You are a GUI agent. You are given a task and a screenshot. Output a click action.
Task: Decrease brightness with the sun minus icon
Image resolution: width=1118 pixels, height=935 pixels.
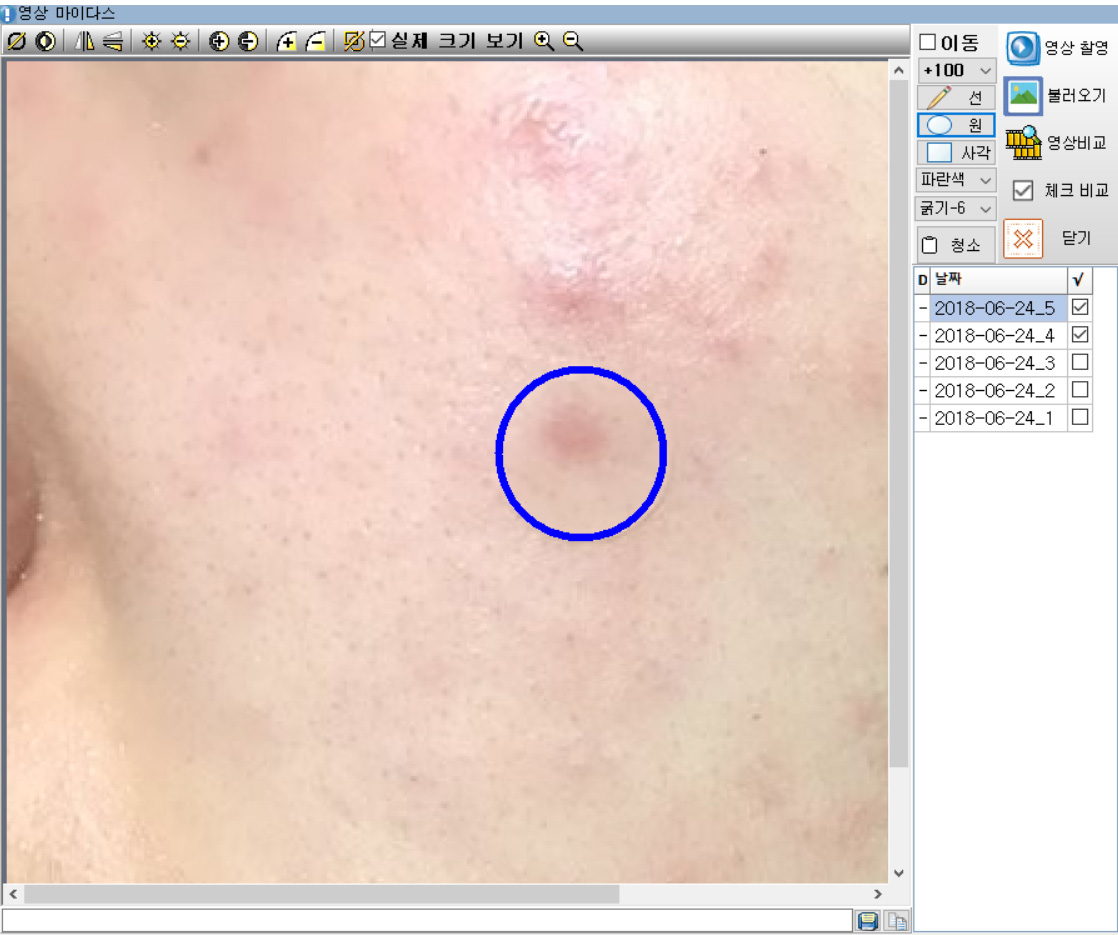click(180, 41)
